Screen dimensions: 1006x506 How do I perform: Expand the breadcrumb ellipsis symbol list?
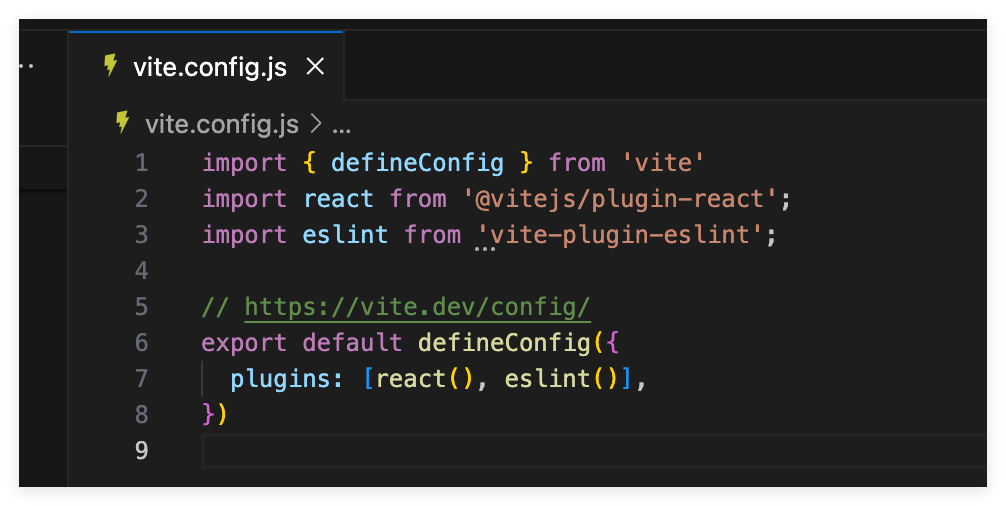pyautogui.click(x=341, y=124)
